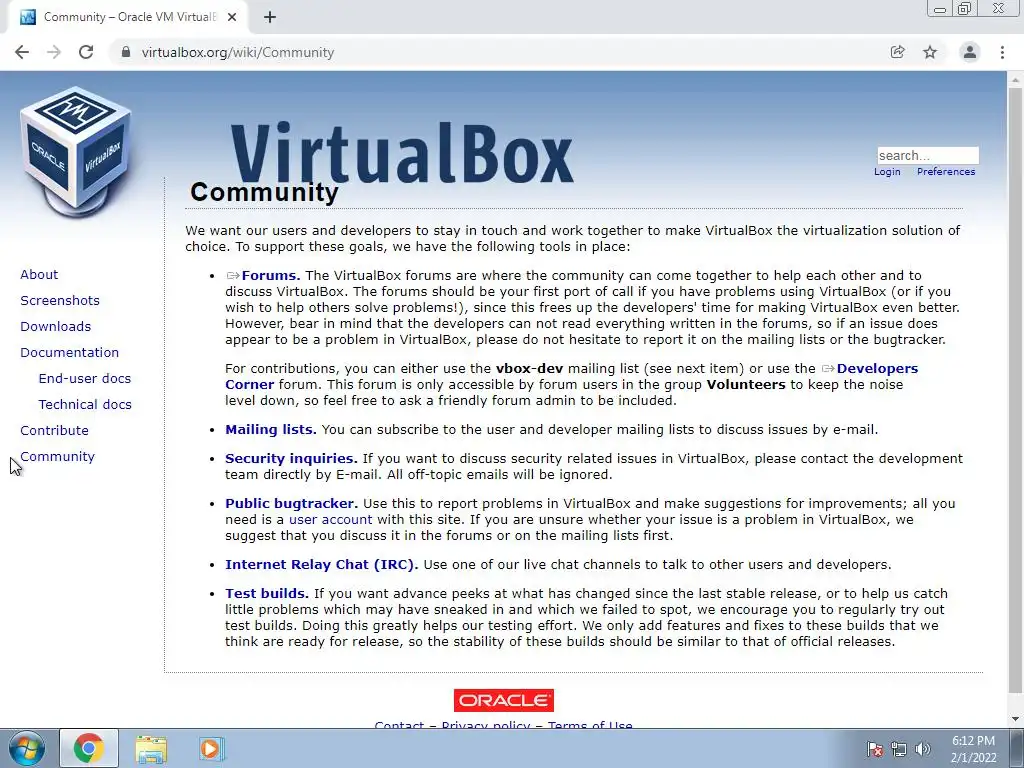This screenshot has height=768, width=1024.
Task: Click the browser Back arrow
Action: tap(22, 52)
